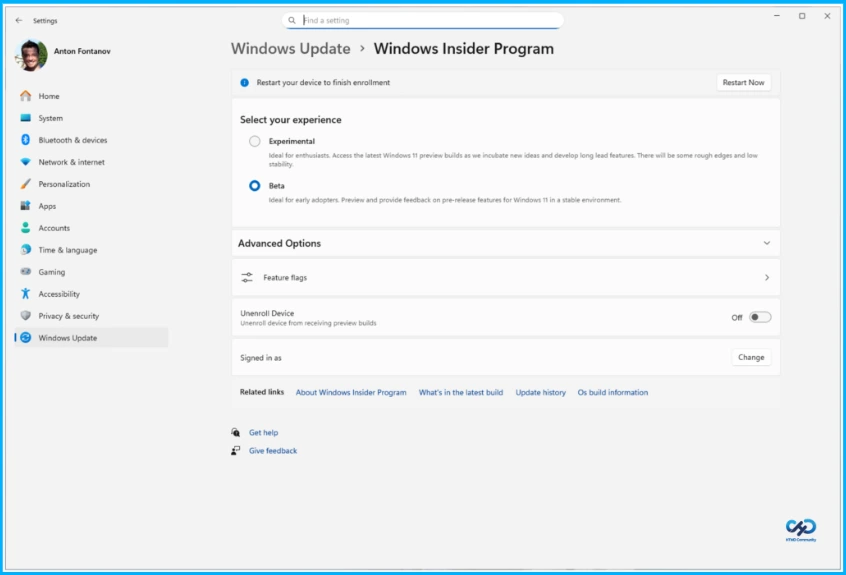Click the Personalization paintbrush icon
846x575 pixels.
click(25, 184)
